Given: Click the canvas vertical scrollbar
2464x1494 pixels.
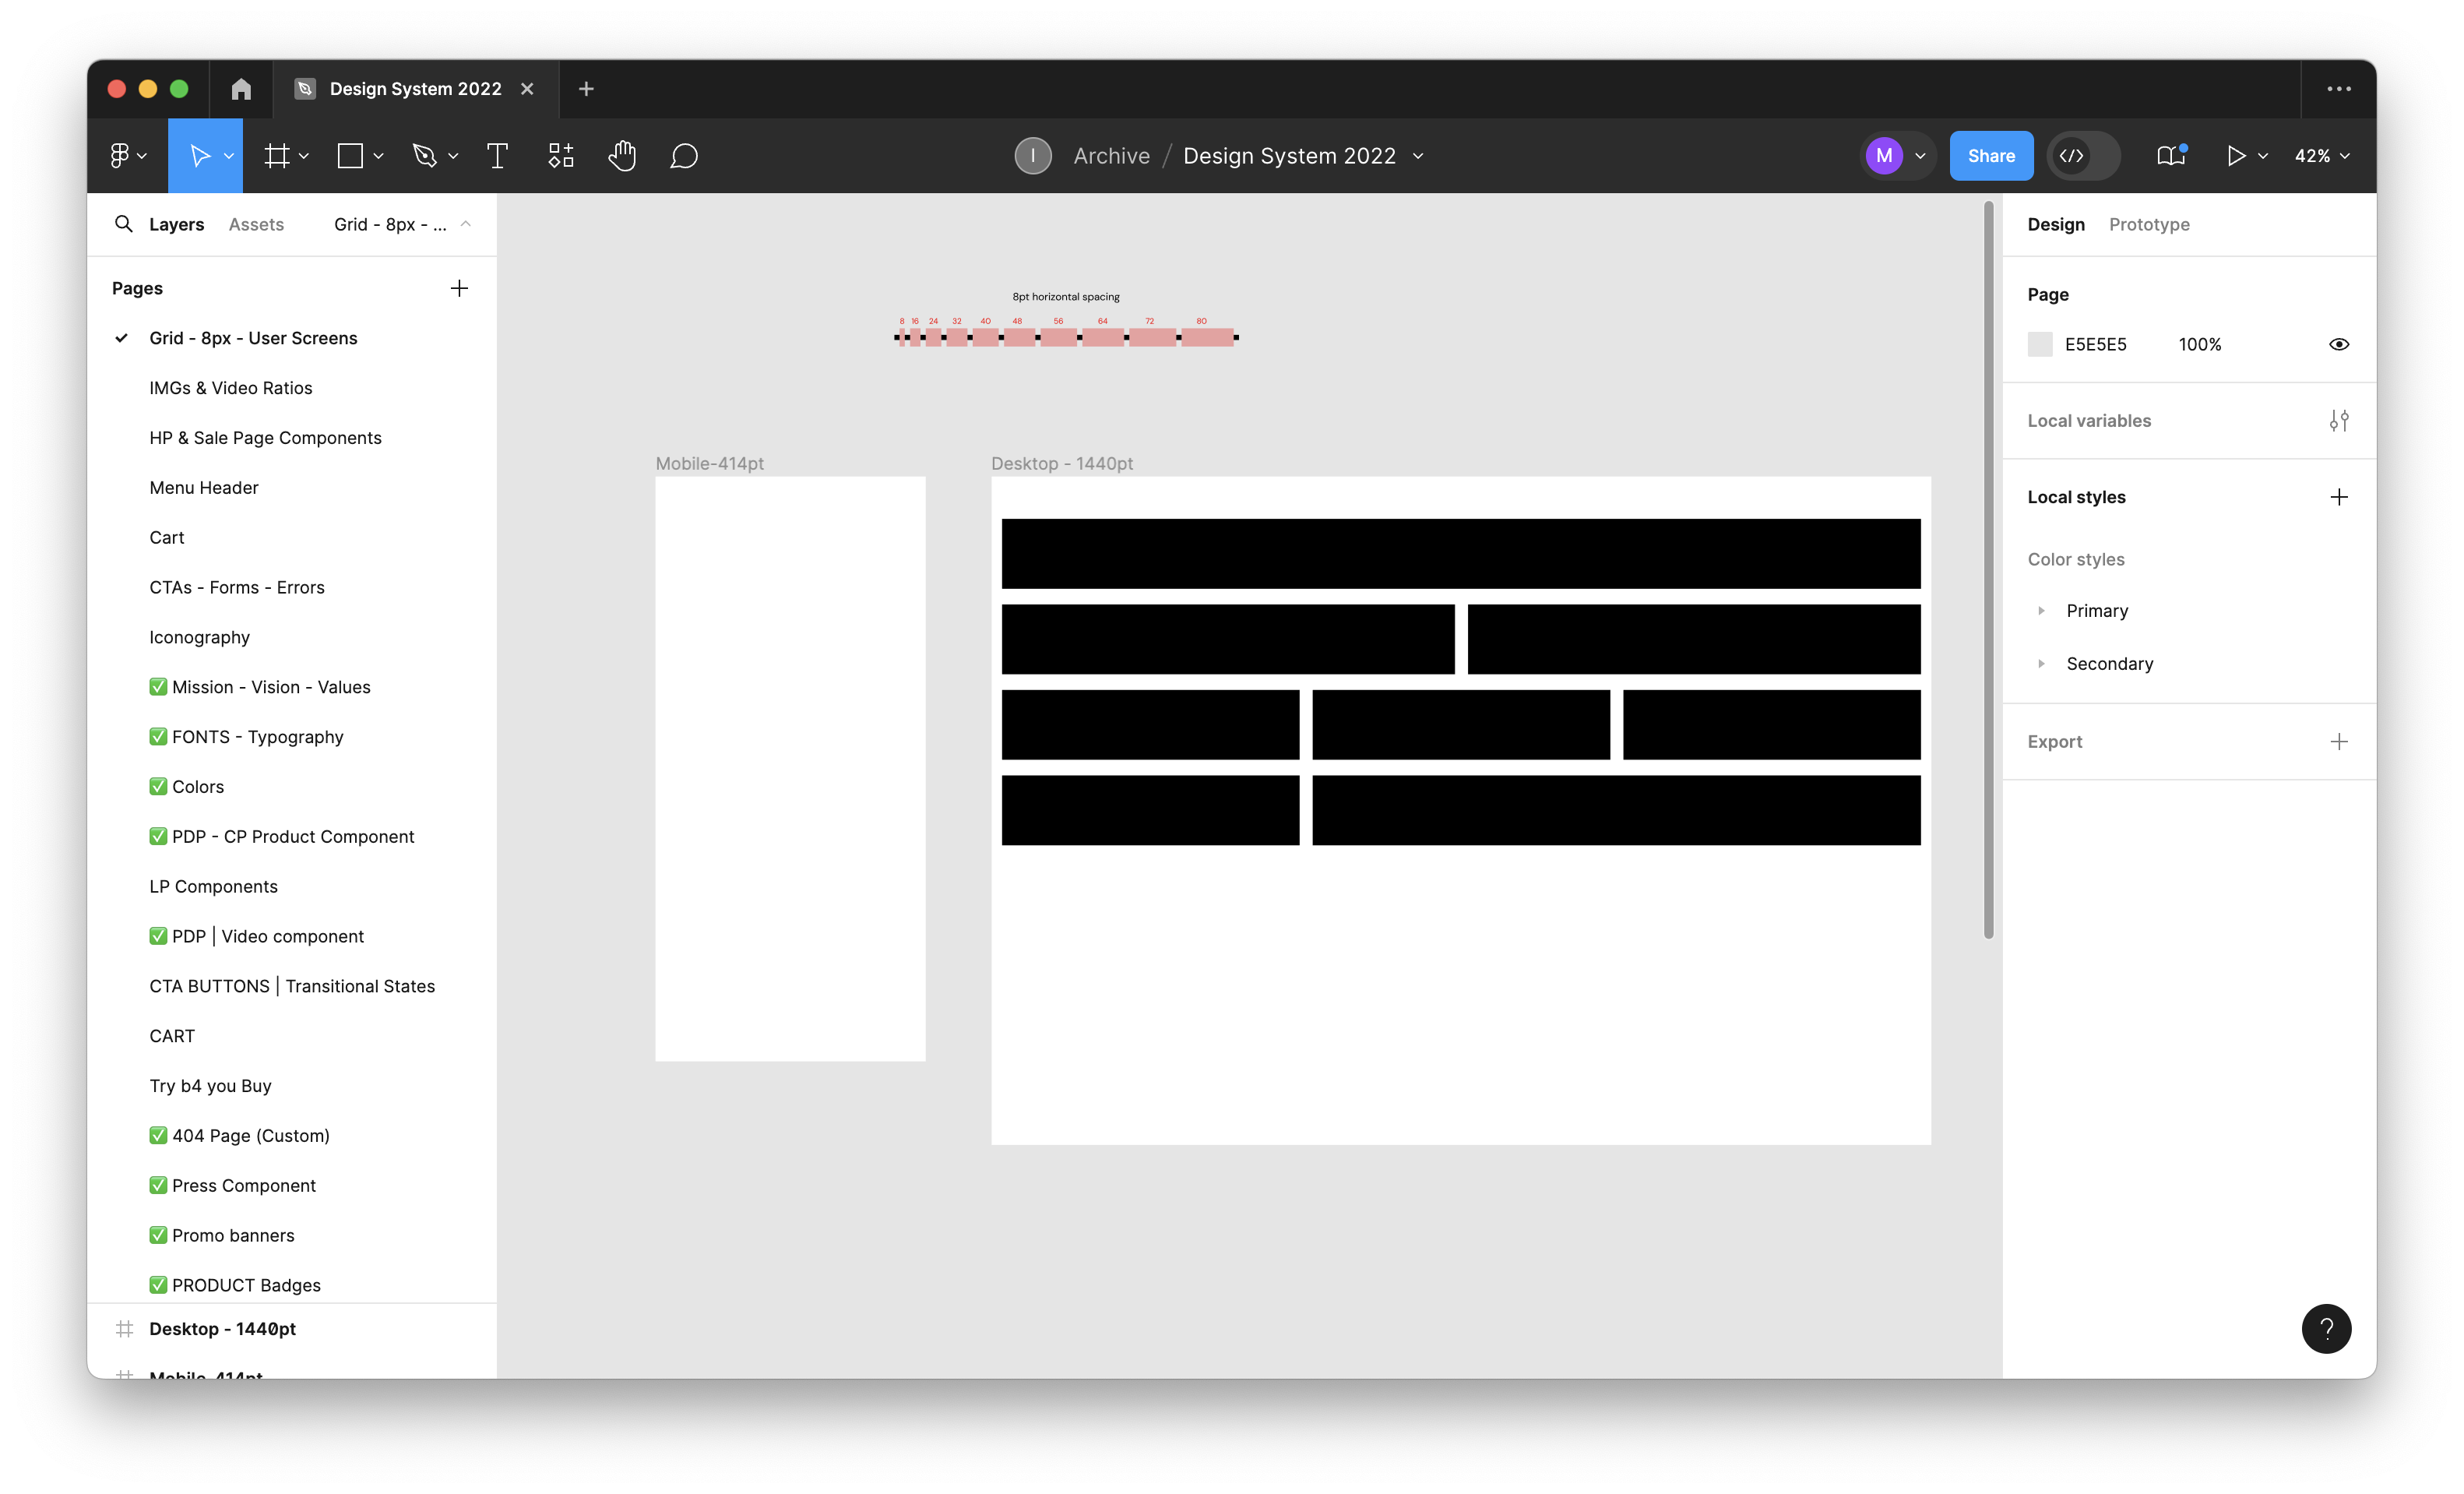Looking at the screenshot, I should [x=1988, y=570].
